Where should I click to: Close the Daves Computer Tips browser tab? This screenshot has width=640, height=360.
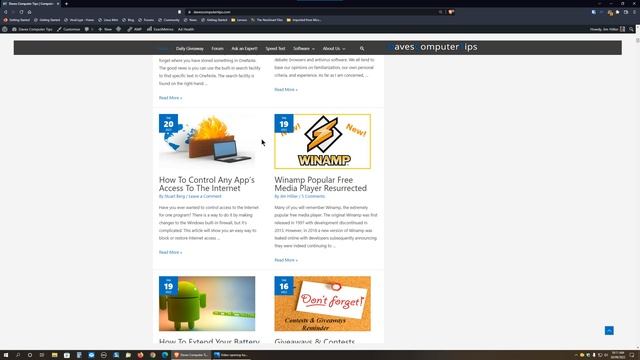(58, 4)
